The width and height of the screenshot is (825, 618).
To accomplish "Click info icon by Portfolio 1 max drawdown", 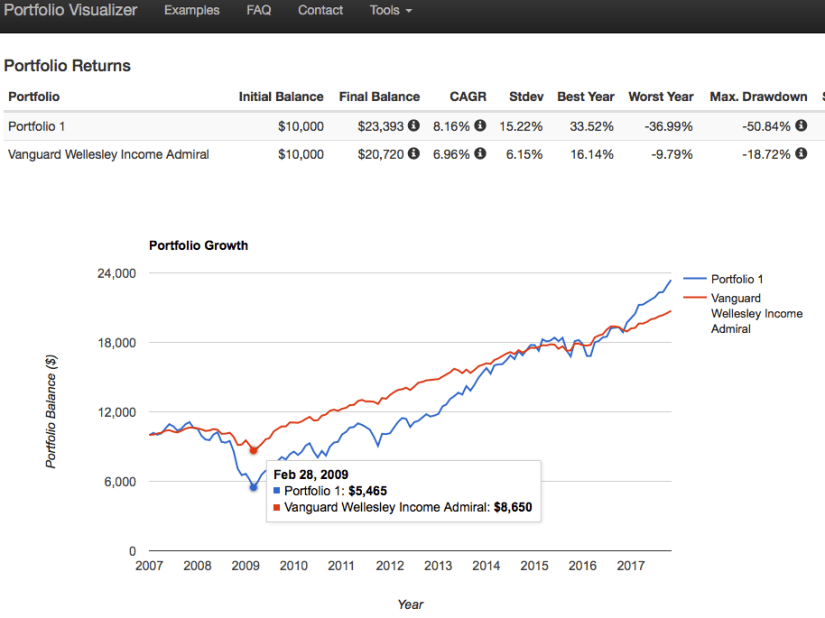I will click(x=800, y=127).
